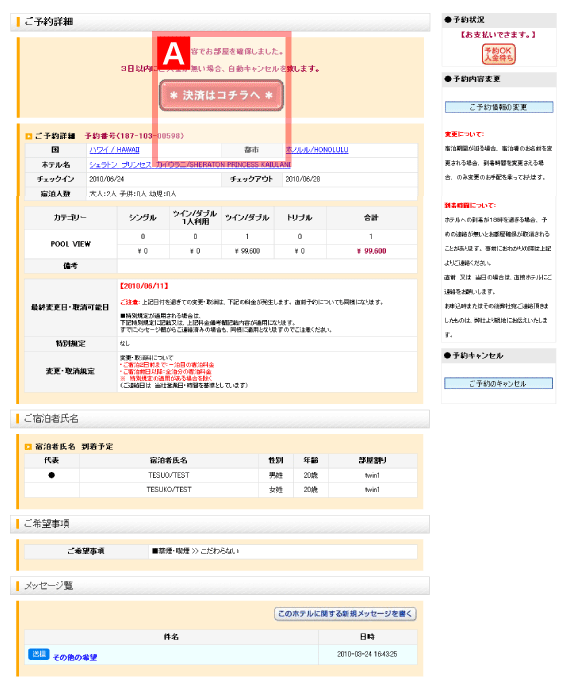Click the red letter A marker
This screenshot has width=567, height=683.
pyautogui.click(x=173, y=53)
